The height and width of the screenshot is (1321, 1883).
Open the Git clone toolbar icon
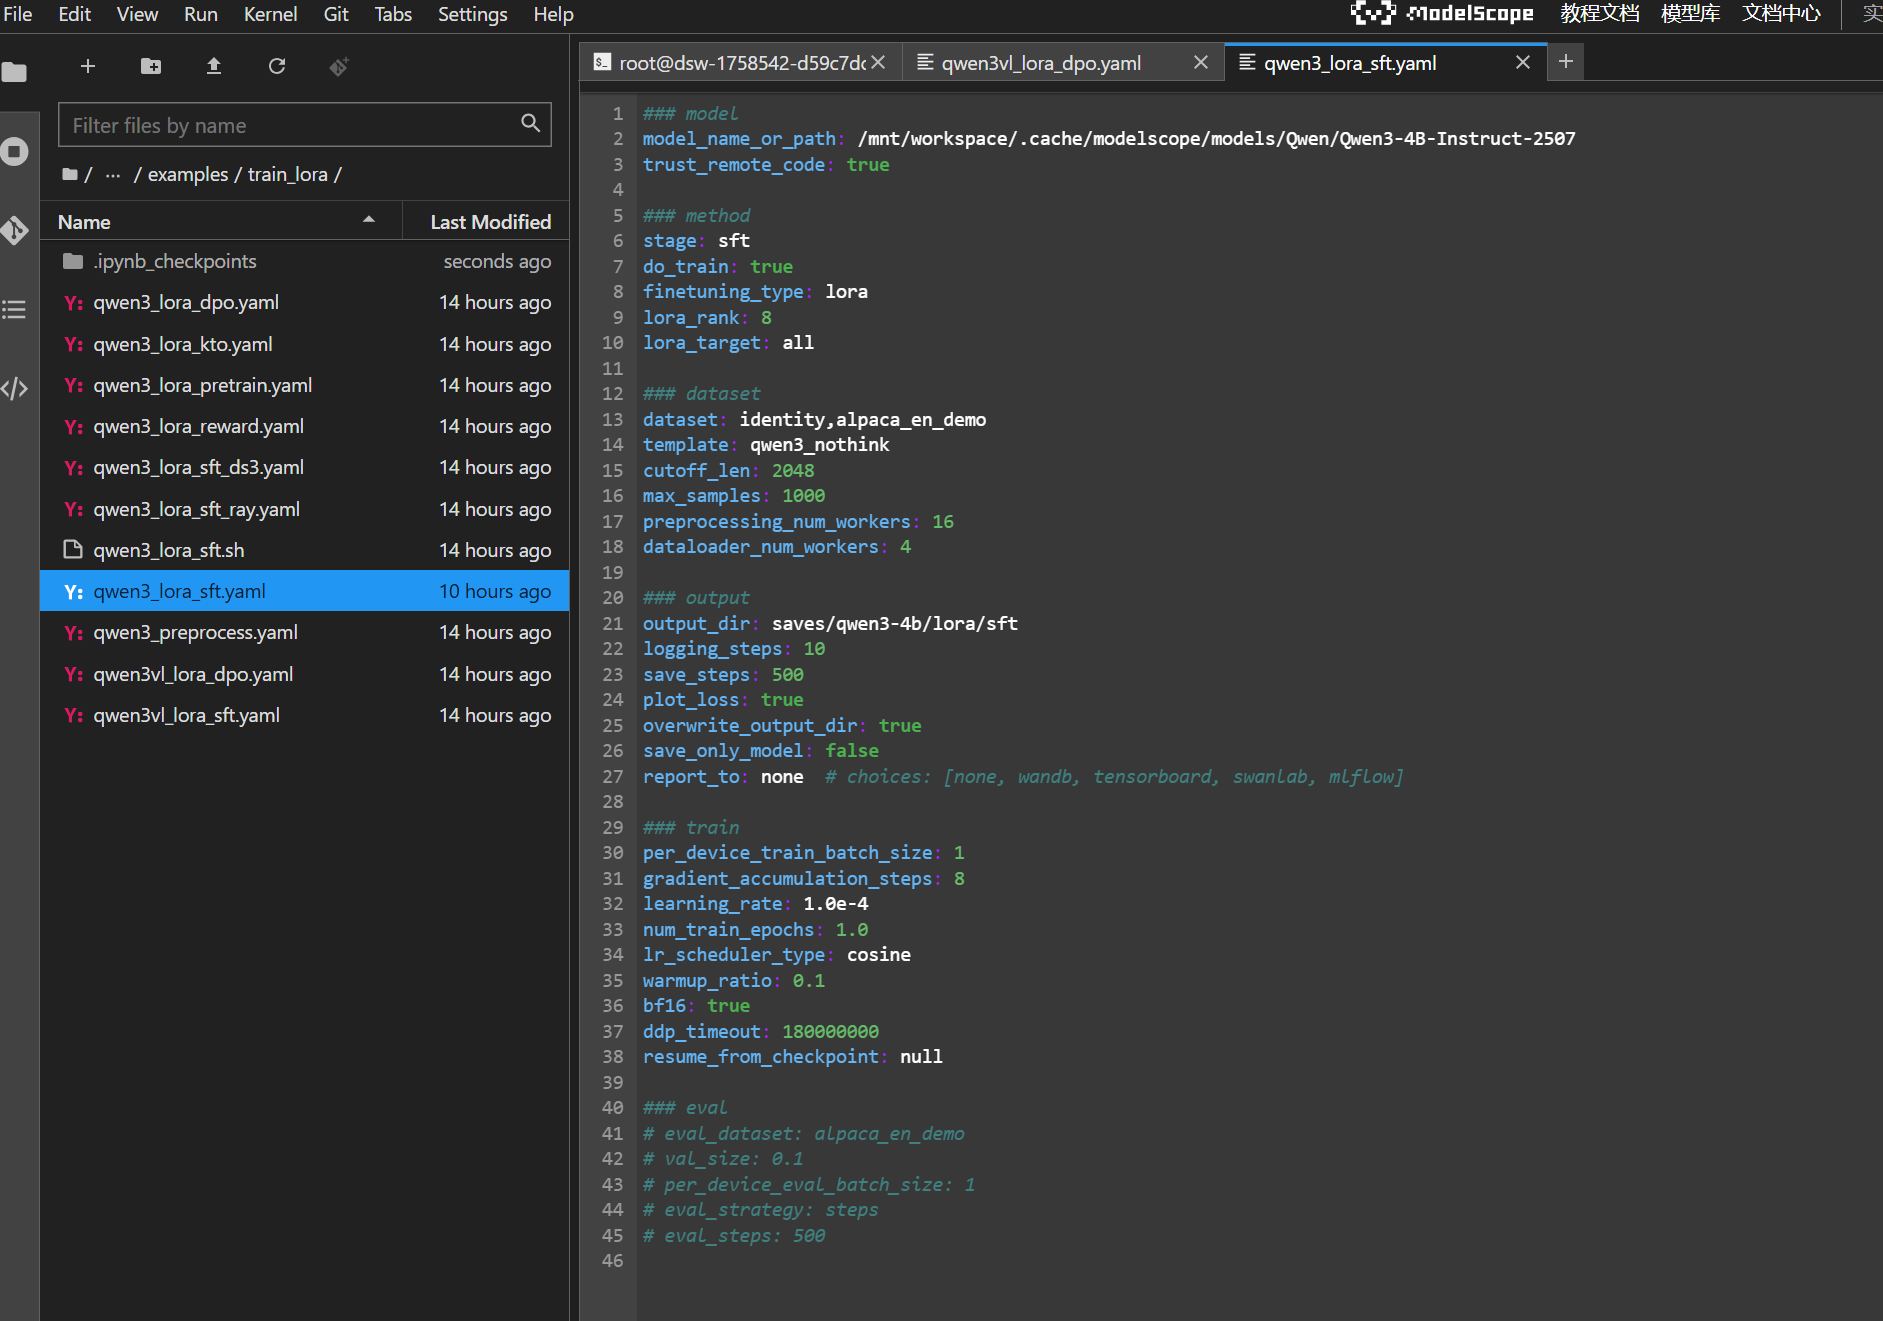coord(339,66)
